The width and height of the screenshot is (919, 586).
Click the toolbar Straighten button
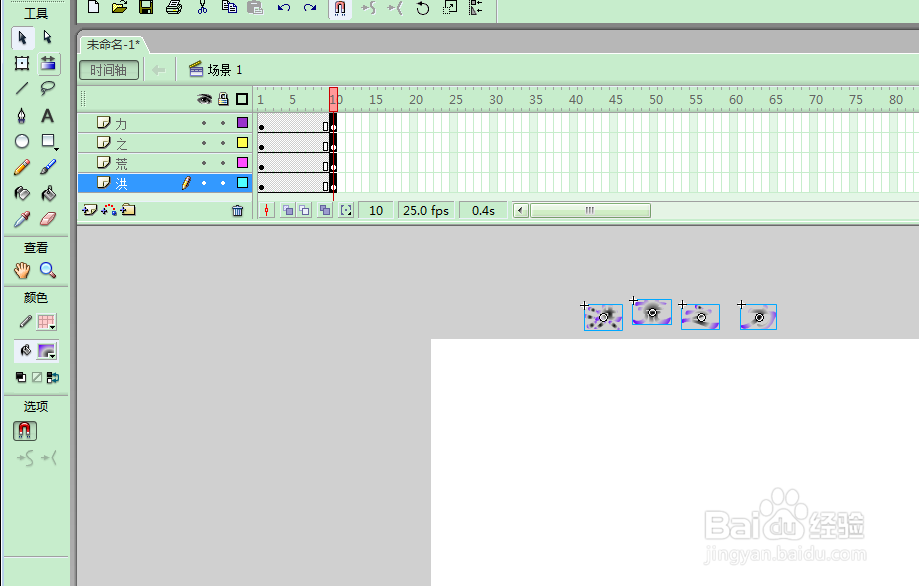pos(395,8)
